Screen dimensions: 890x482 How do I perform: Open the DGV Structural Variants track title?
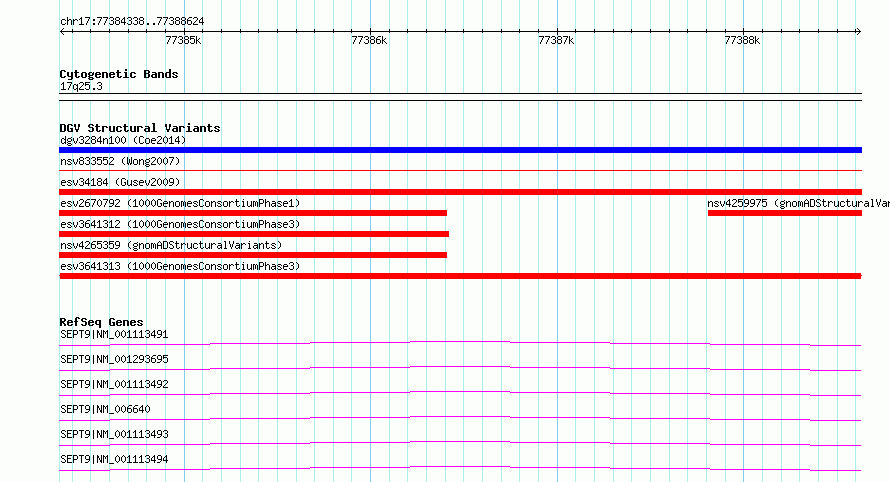(x=140, y=128)
